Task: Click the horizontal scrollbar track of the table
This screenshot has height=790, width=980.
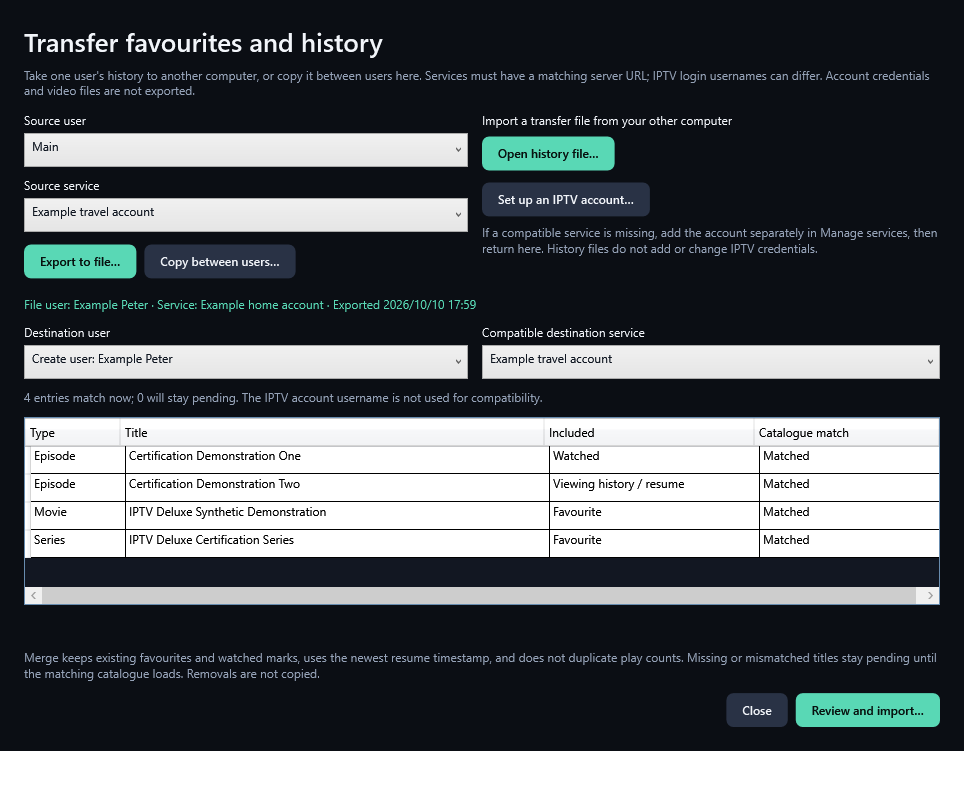Action: click(479, 596)
